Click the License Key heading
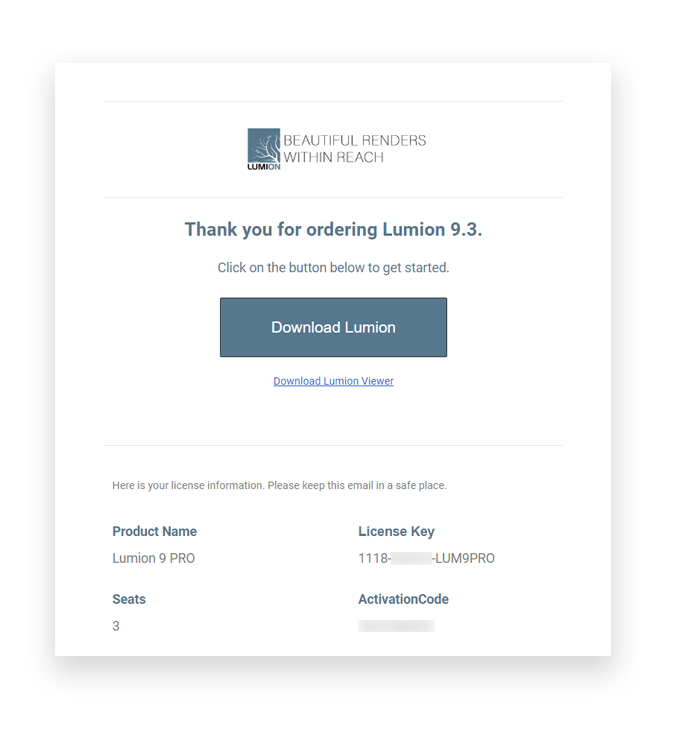The height and width of the screenshot is (735, 676). point(397,532)
